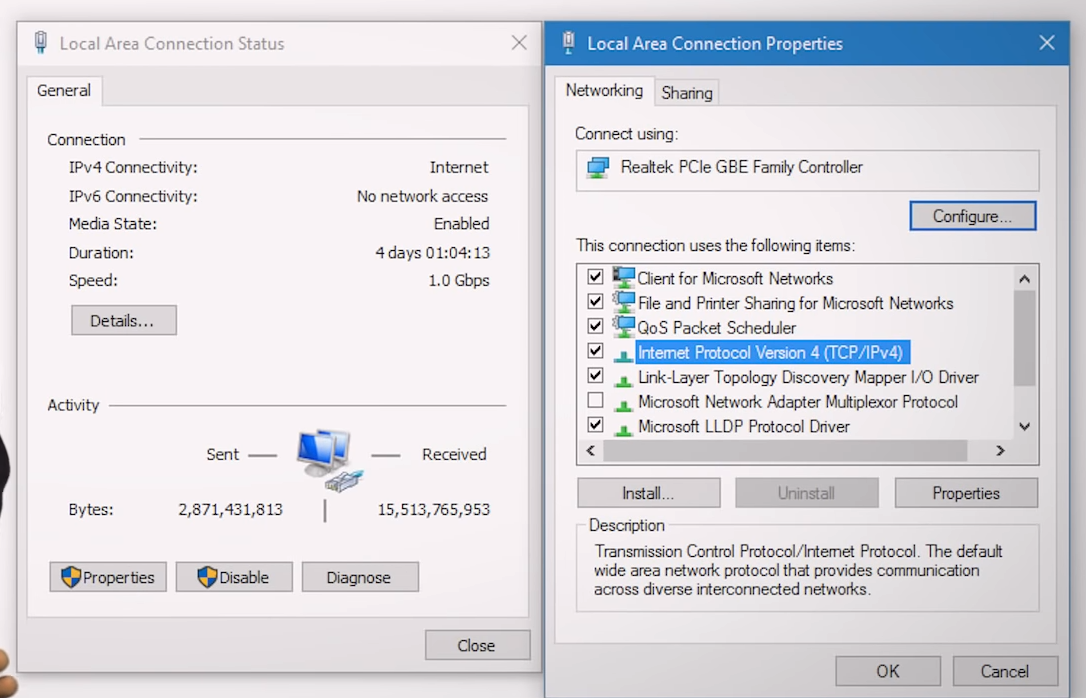Click the Connection Status title bar icon
Viewport: 1086px width, 698px height.
click(41, 42)
